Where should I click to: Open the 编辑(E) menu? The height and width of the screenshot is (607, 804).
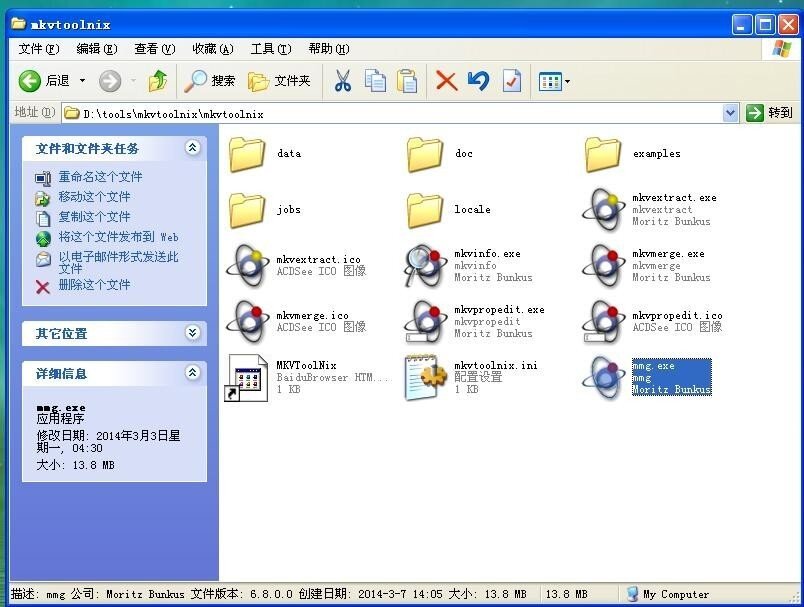pos(96,49)
